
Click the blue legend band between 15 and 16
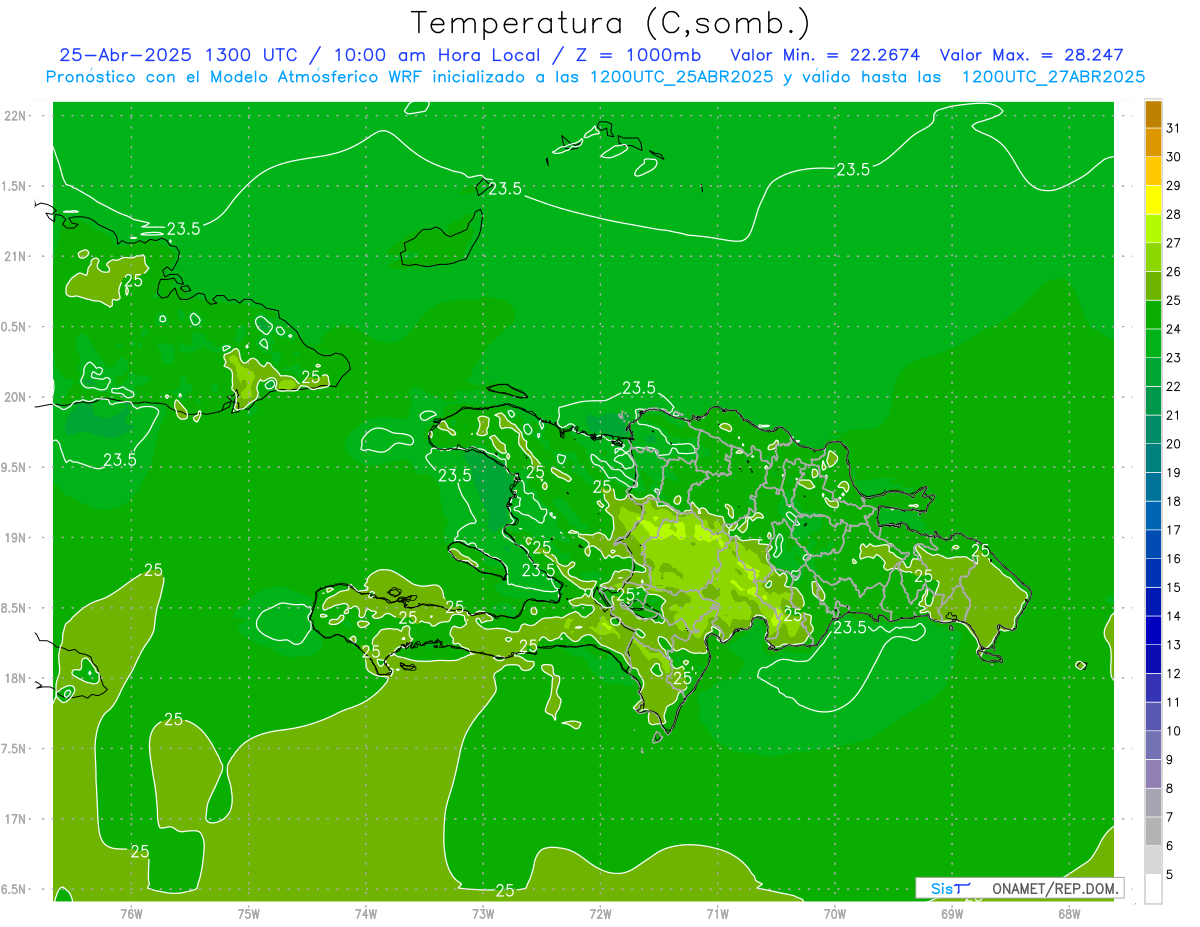(1153, 573)
